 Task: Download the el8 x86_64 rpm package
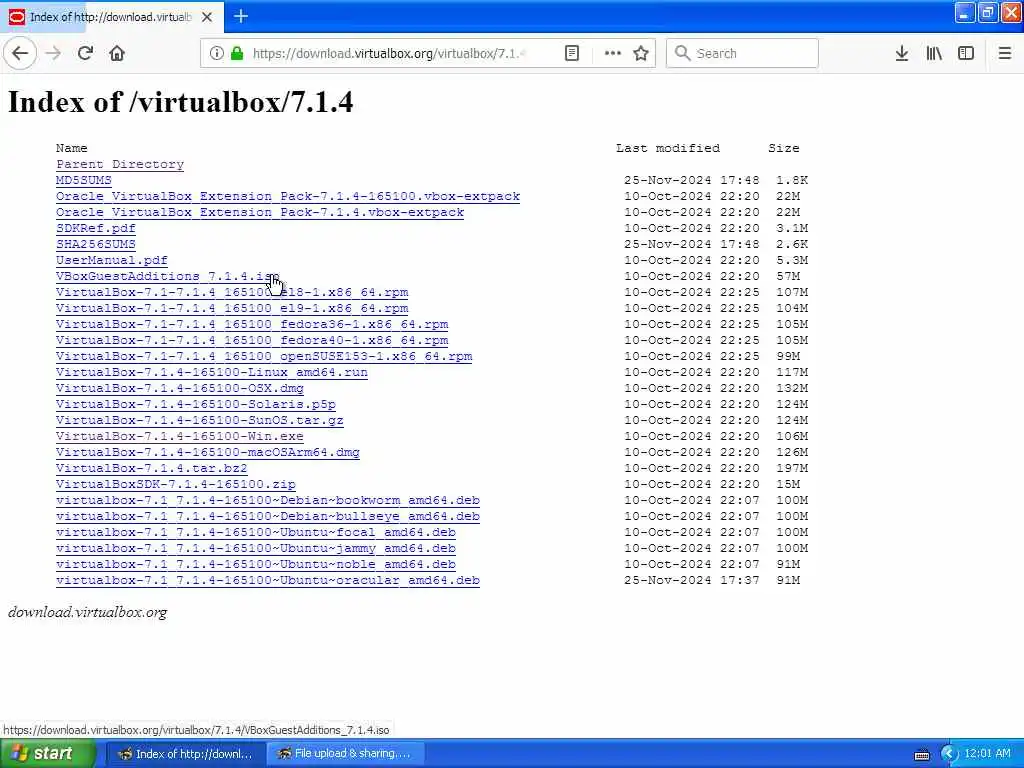tap(232, 293)
